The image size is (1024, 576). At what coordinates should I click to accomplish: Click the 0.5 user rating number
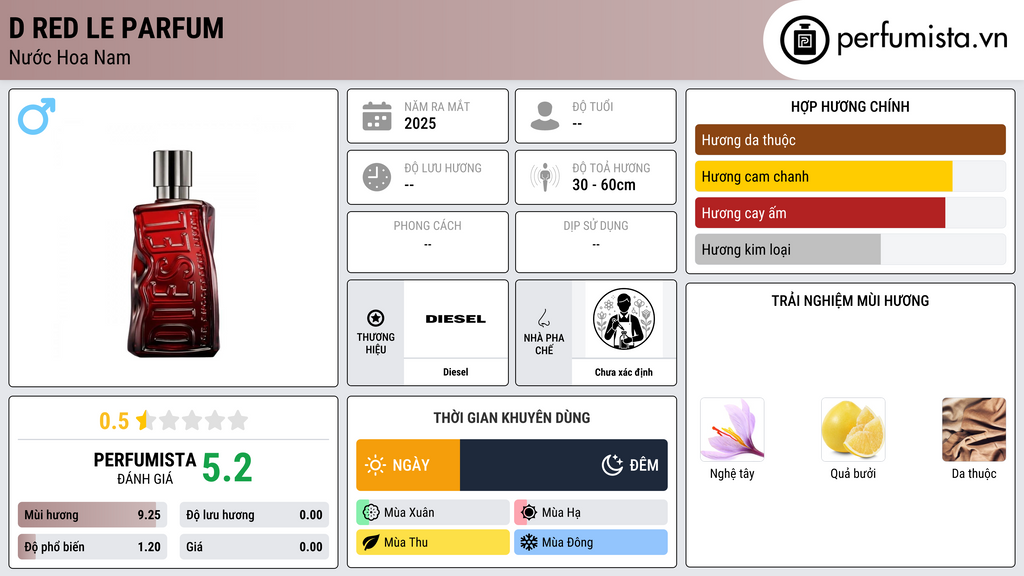coord(114,421)
